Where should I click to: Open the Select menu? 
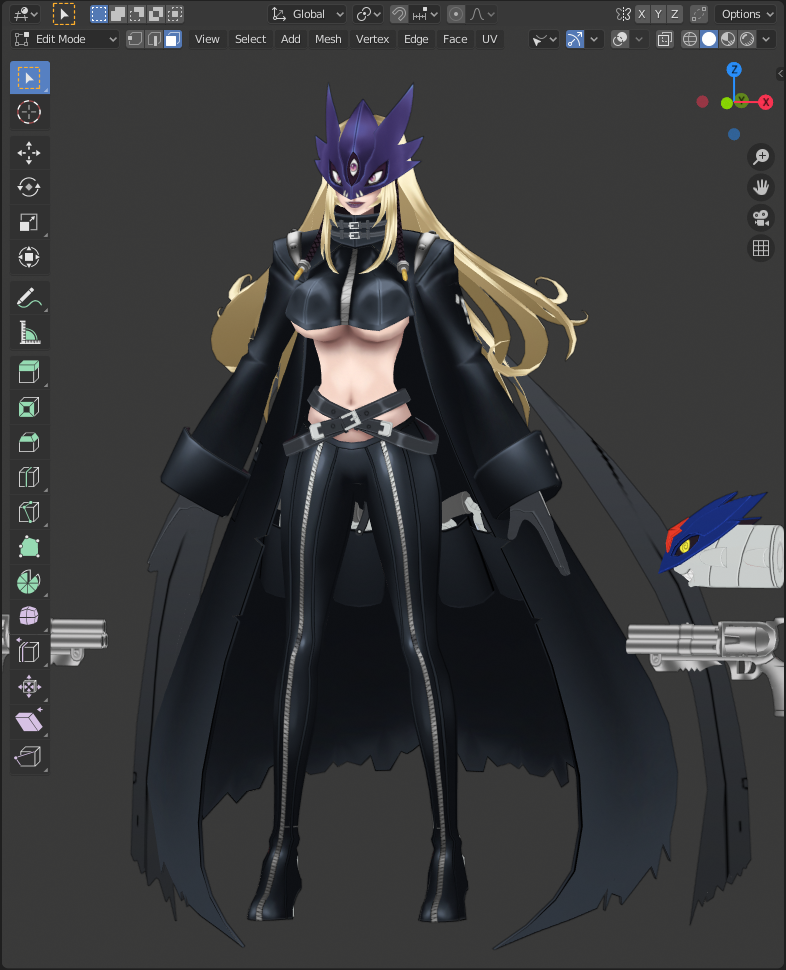250,40
